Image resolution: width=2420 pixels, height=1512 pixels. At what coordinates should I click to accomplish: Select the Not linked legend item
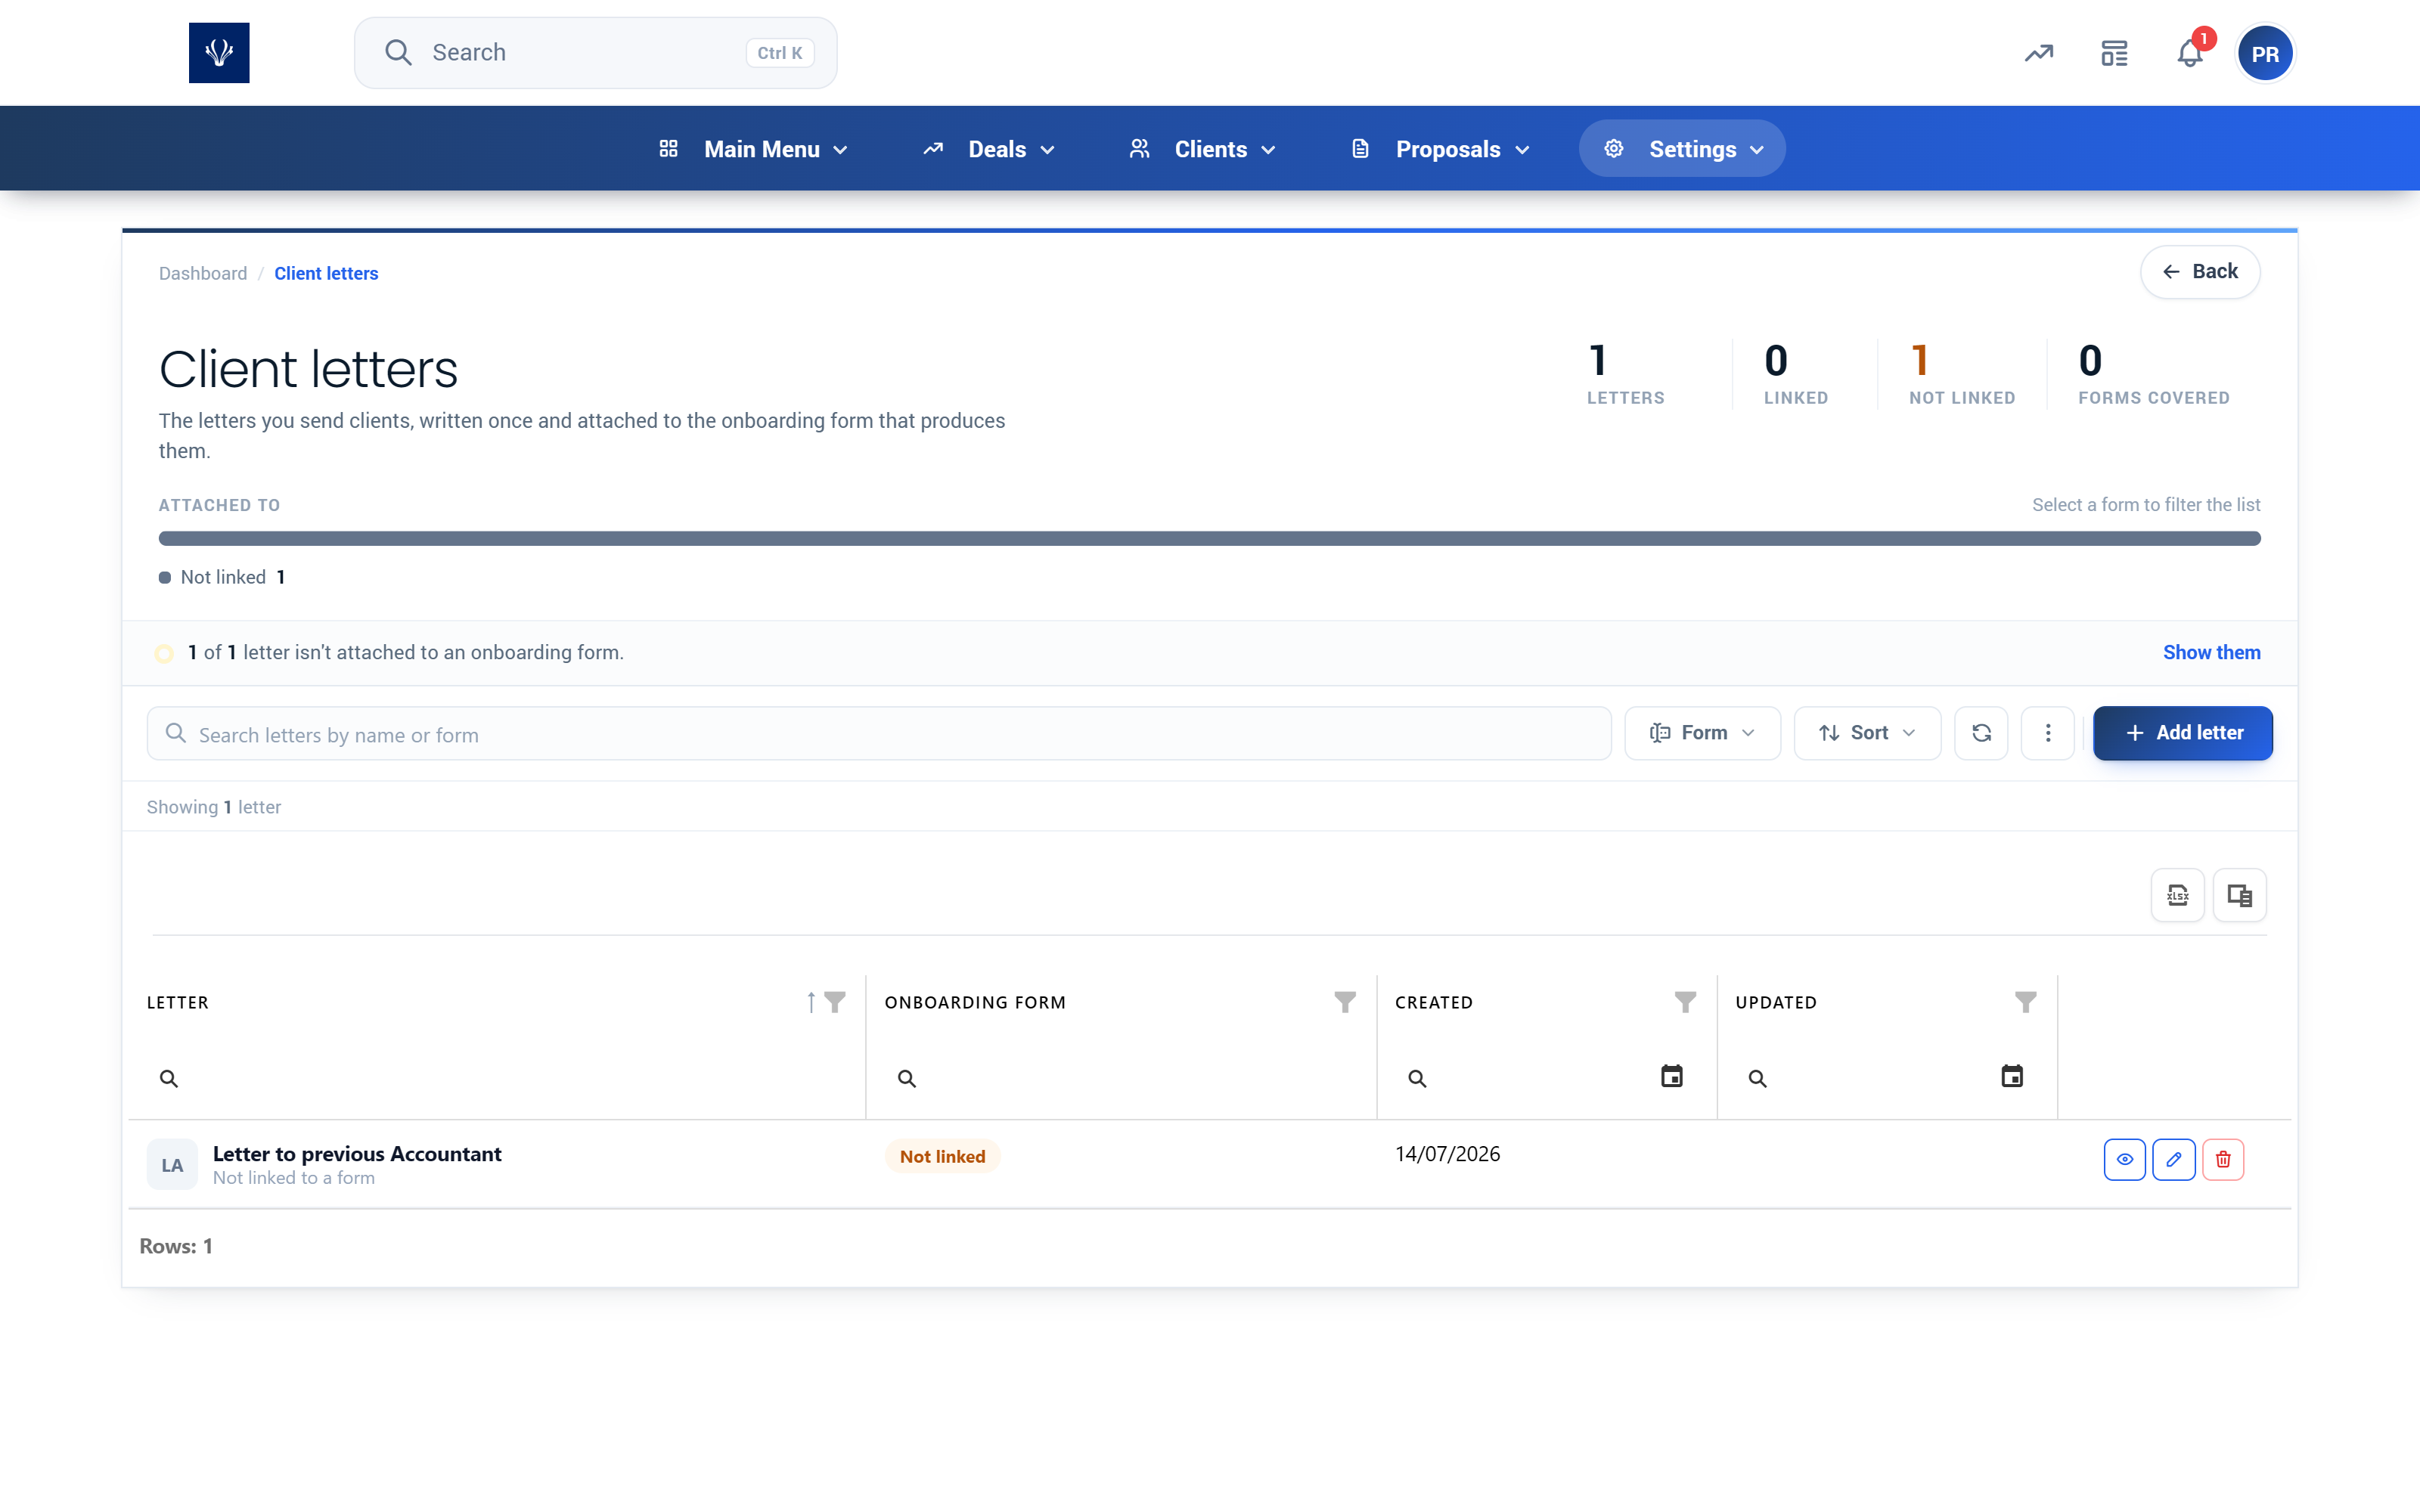[222, 577]
